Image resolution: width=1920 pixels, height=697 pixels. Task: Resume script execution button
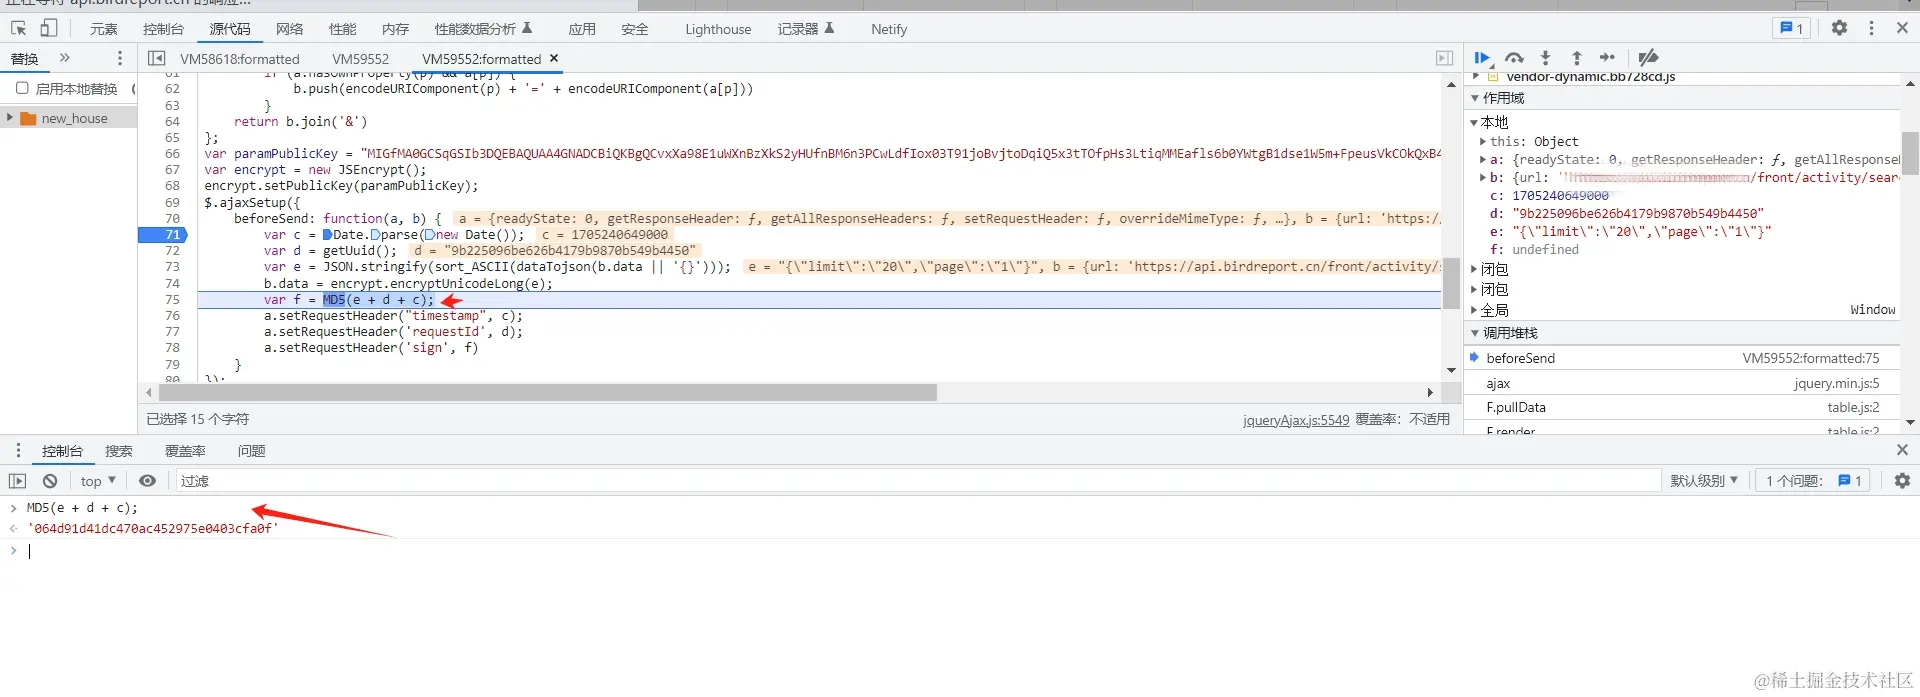[x=1482, y=58]
